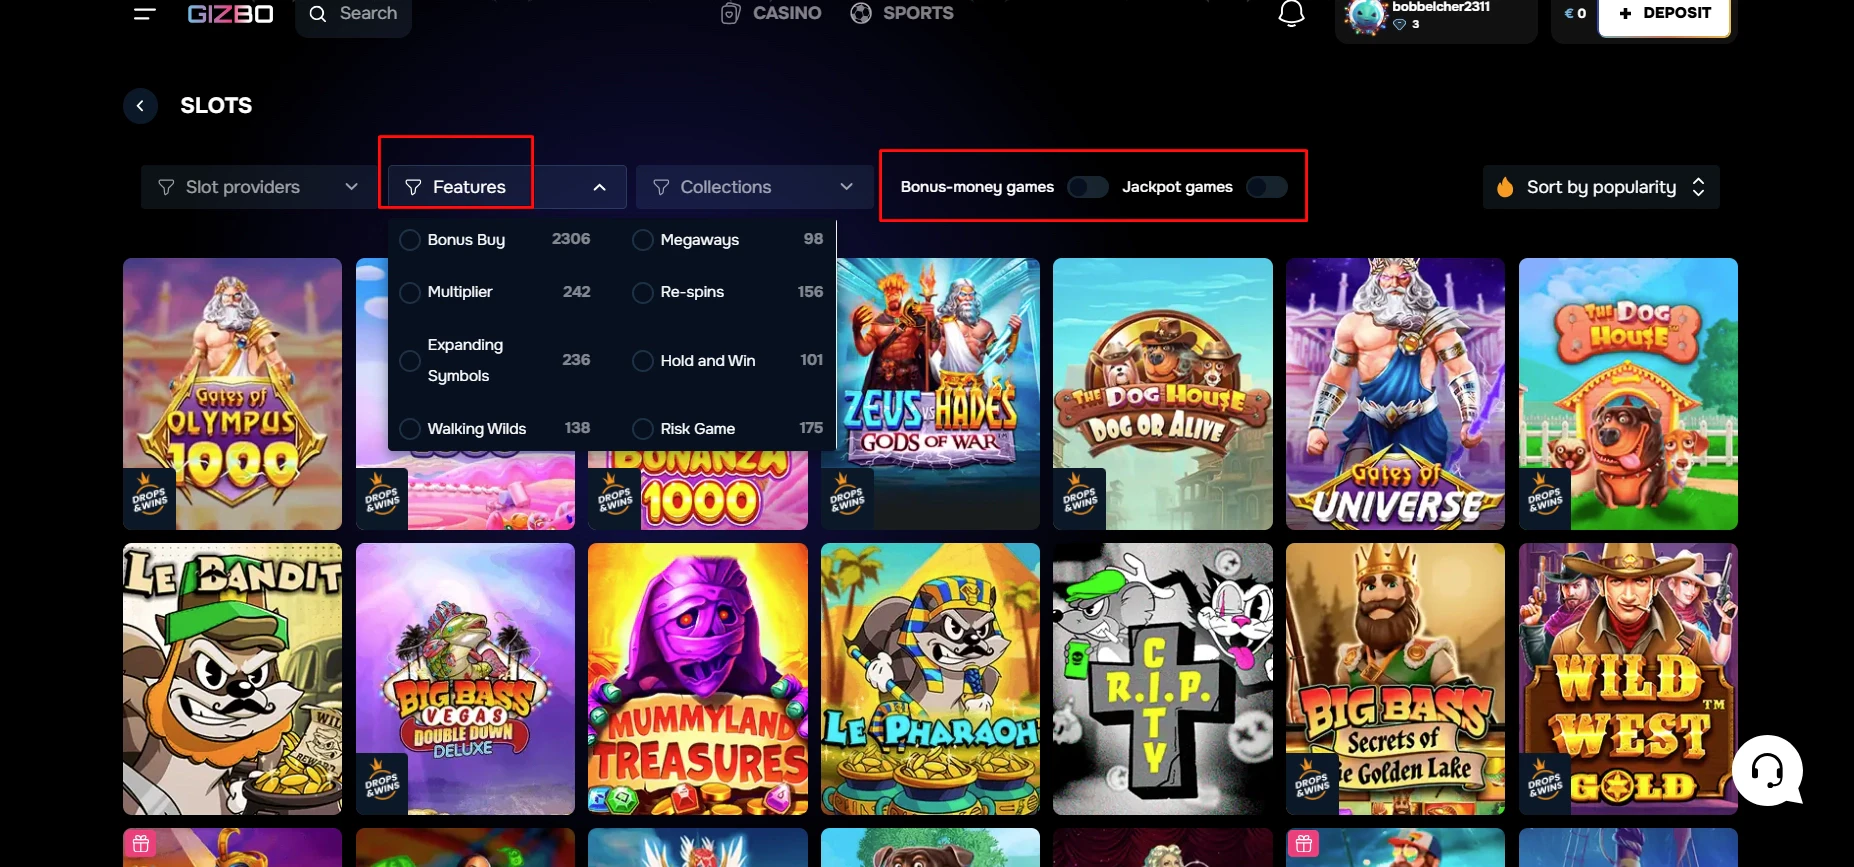Click the Drops & Wins badge on Zeus vs Hades
The image size is (1854, 867).
tap(847, 498)
